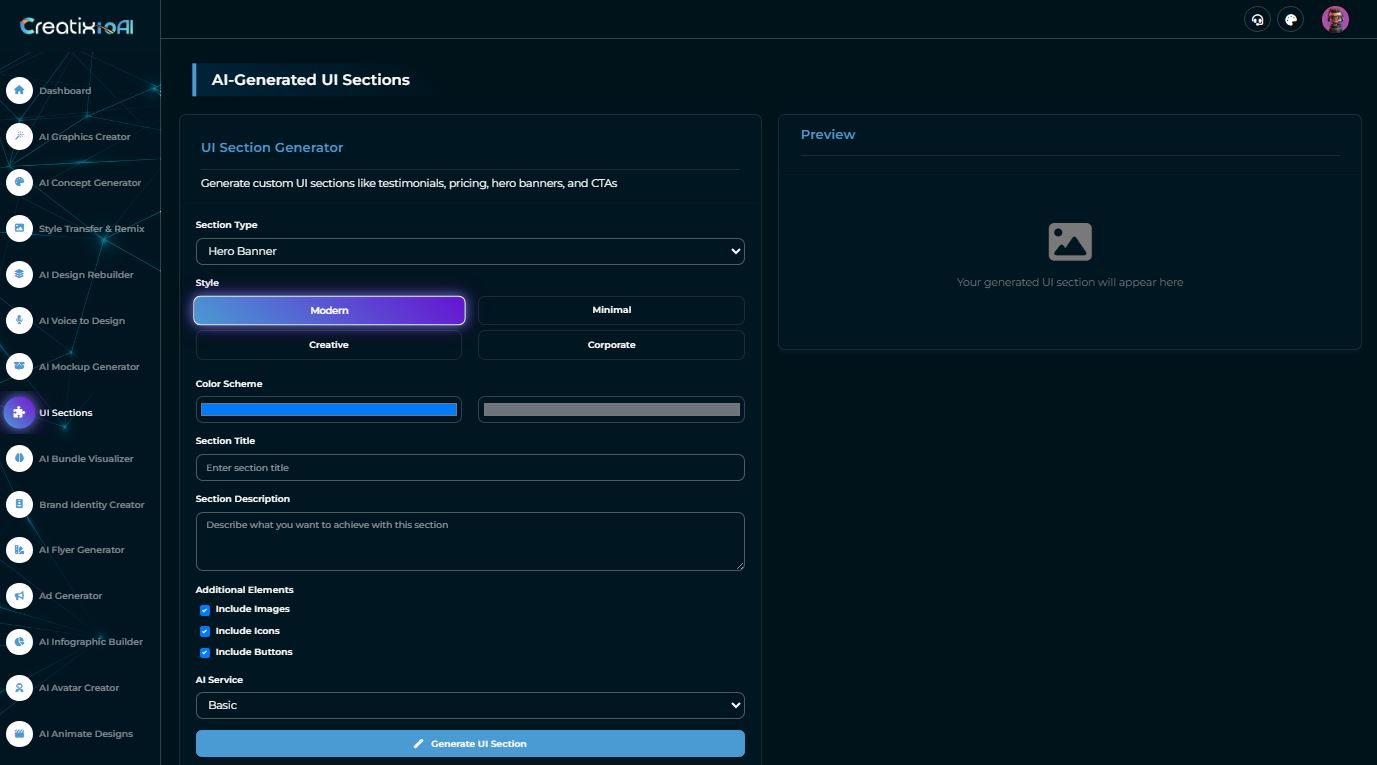This screenshot has width=1377, height=765.
Task: Click the Style Transfer & Remix image icon
Action: point(19,228)
